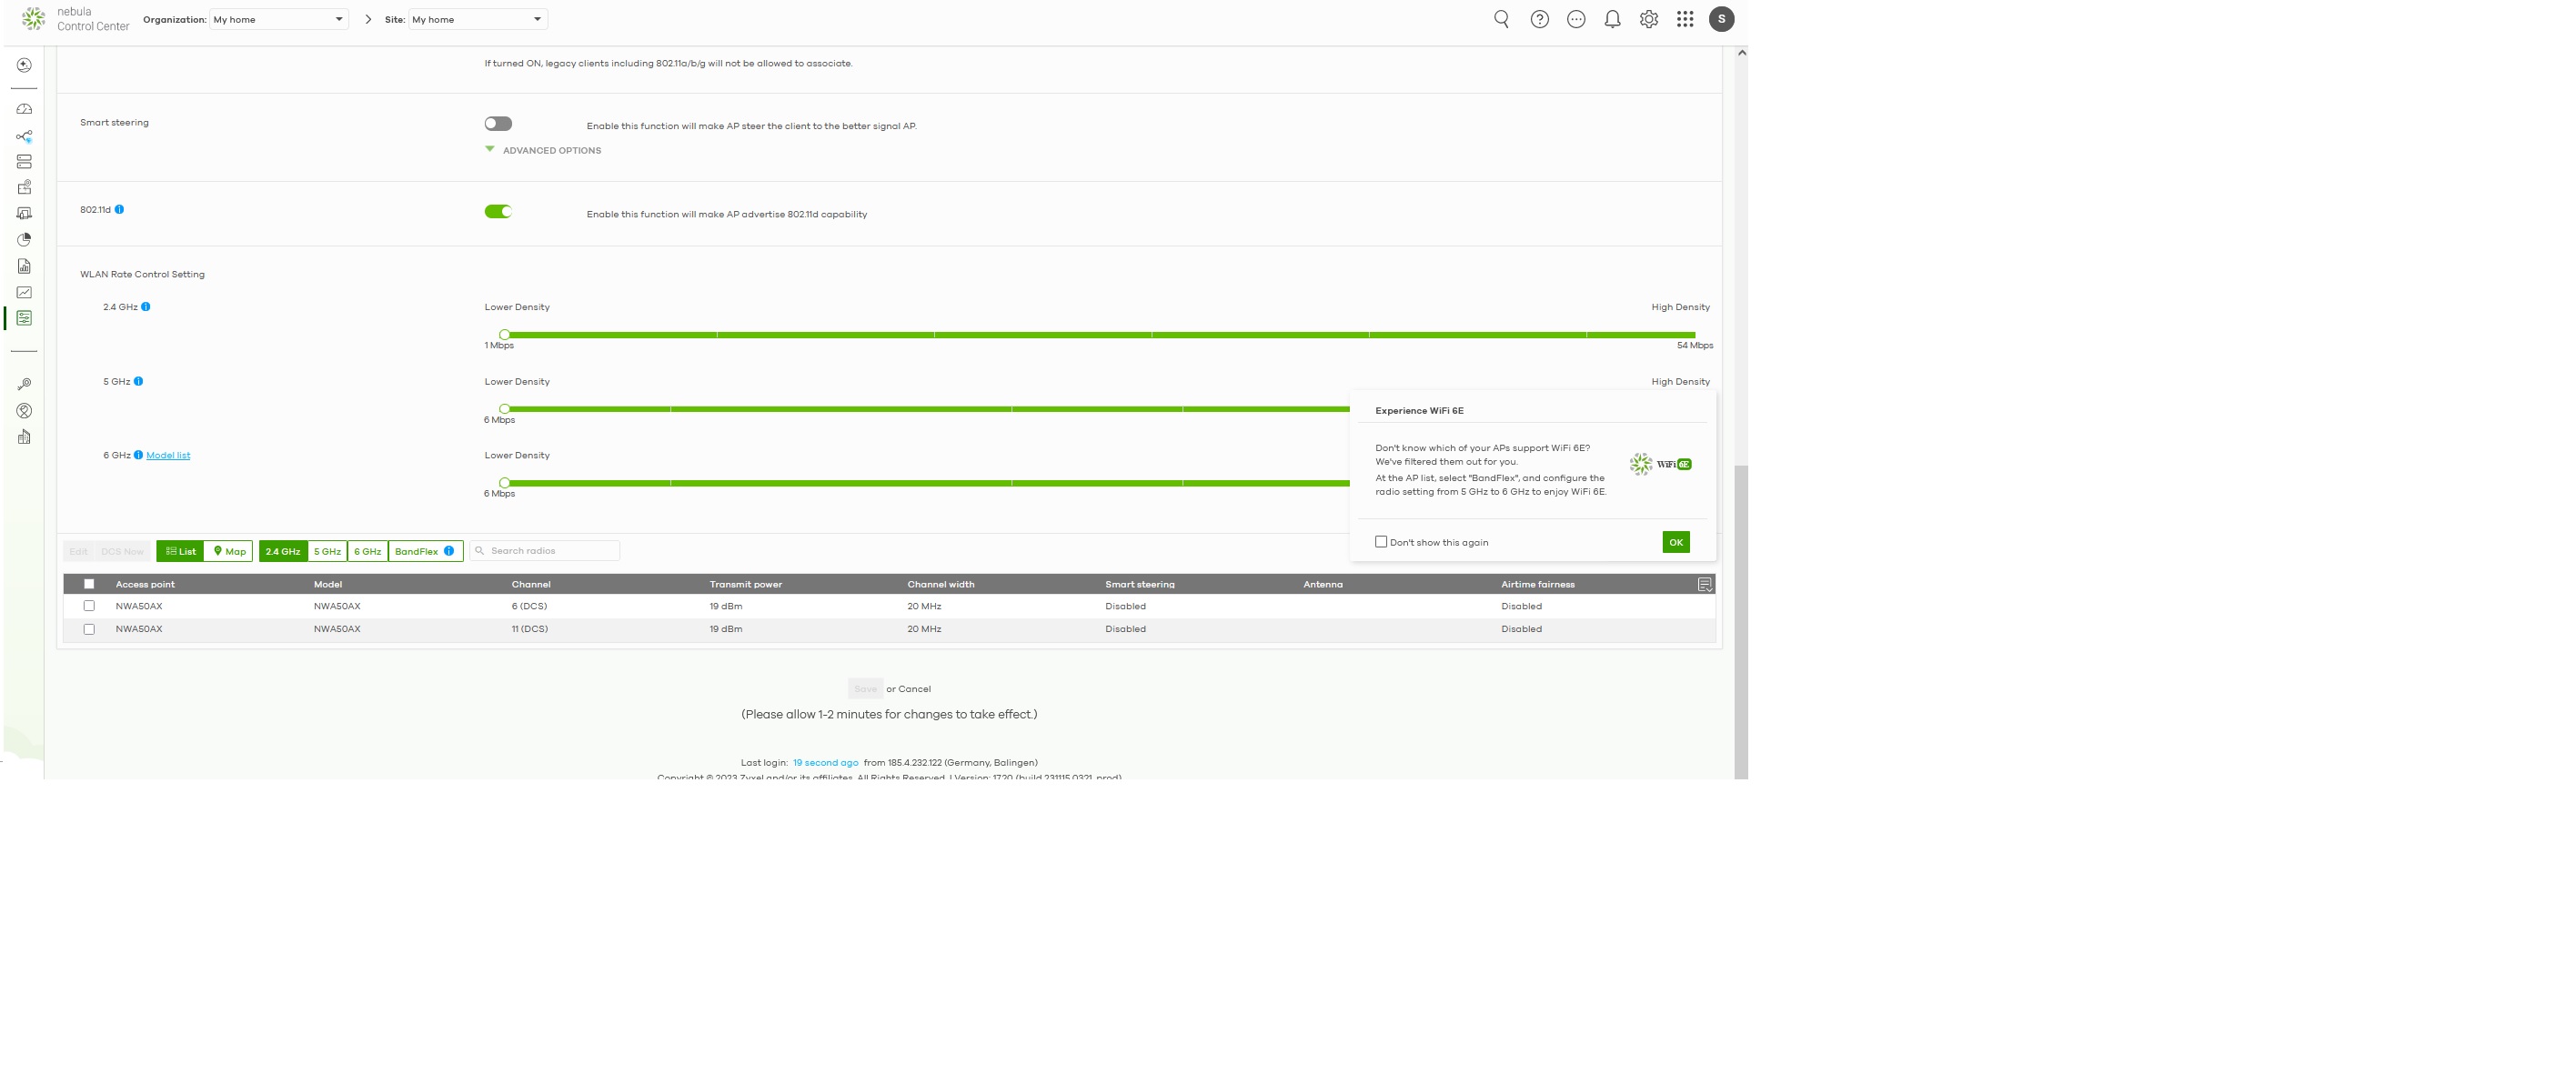Open the Organization dropdown
This screenshot has height=1084, width=2576.
[278, 19]
